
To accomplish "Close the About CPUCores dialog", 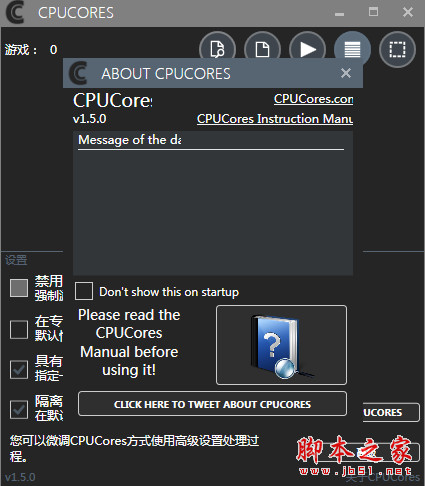I will pos(346,73).
